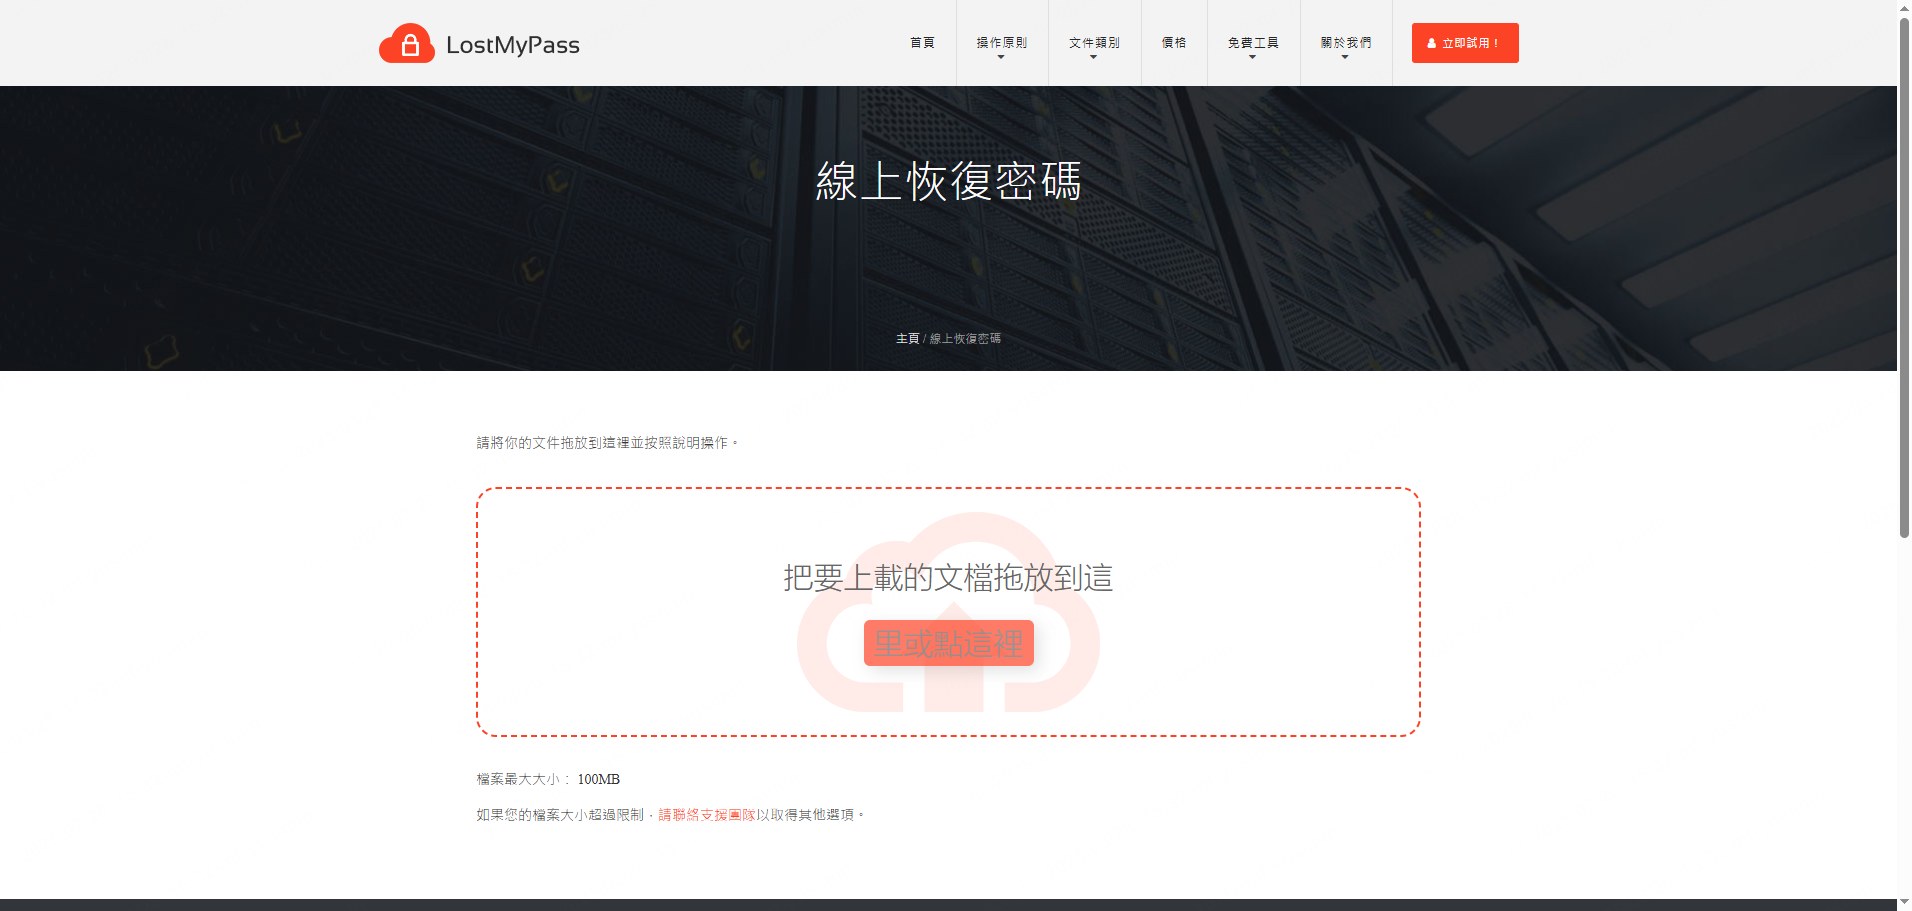Click the 把要上載的文檔拖放到這 drop zone text
The width and height of the screenshot is (1912, 911).
[948, 578]
